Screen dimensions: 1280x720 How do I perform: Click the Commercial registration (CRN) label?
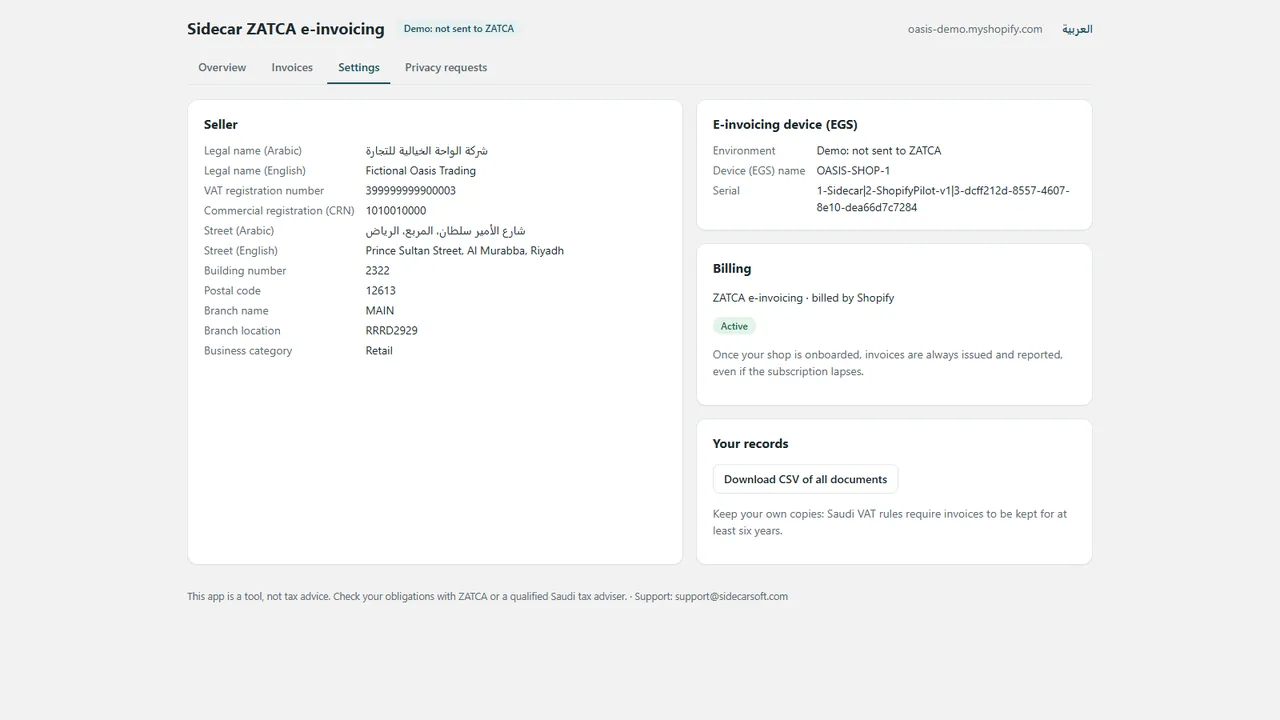pos(279,211)
